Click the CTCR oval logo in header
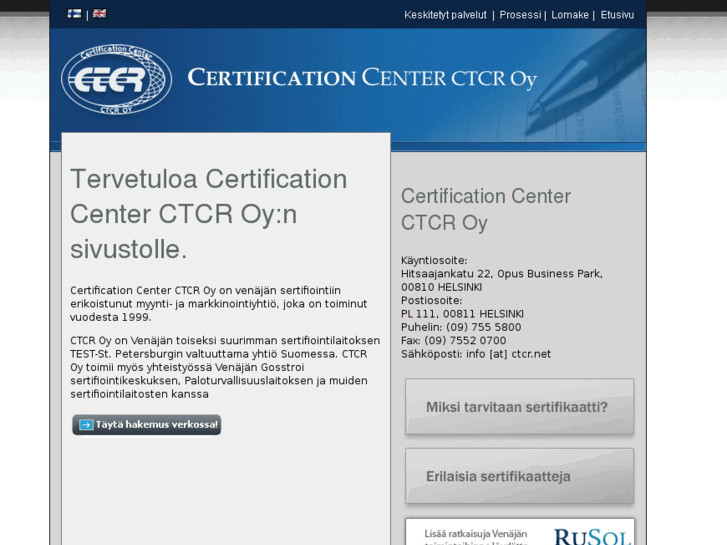 pos(116,79)
